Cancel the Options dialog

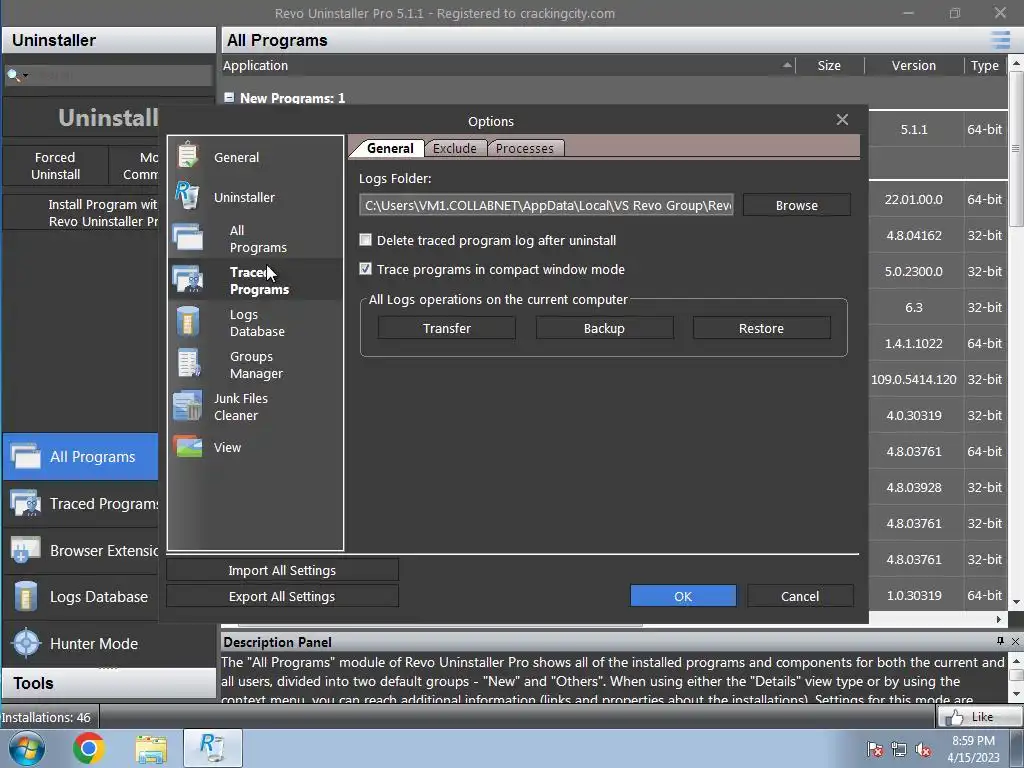[x=800, y=596]
